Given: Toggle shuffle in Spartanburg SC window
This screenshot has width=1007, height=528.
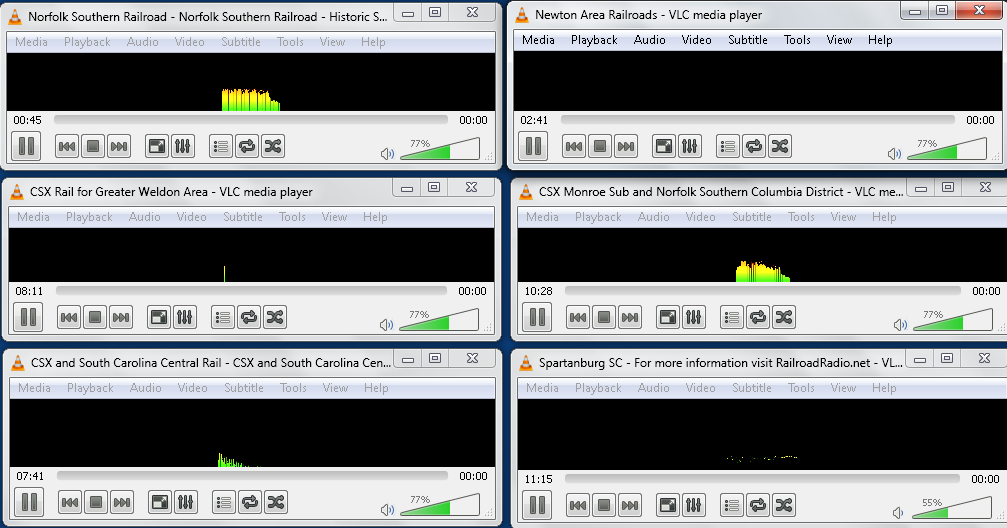Looking at the screenshot, I should click(x=784, y=506).
